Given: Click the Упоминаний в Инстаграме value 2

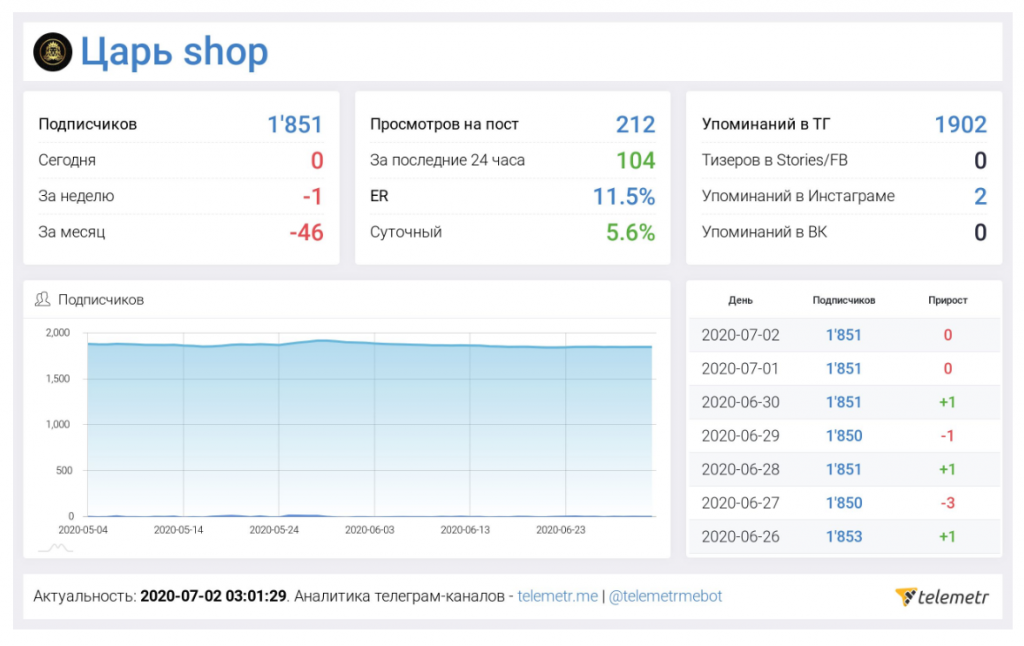Looking at the screenshot, I should (x=980, y=197).
